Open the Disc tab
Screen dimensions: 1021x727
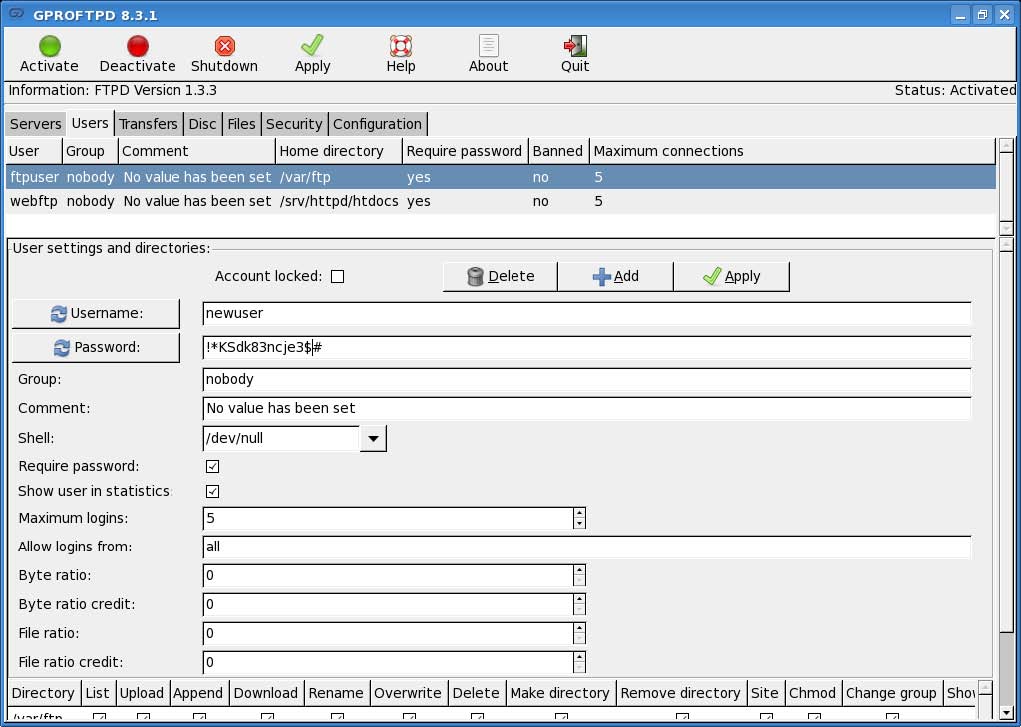(202, 124)
